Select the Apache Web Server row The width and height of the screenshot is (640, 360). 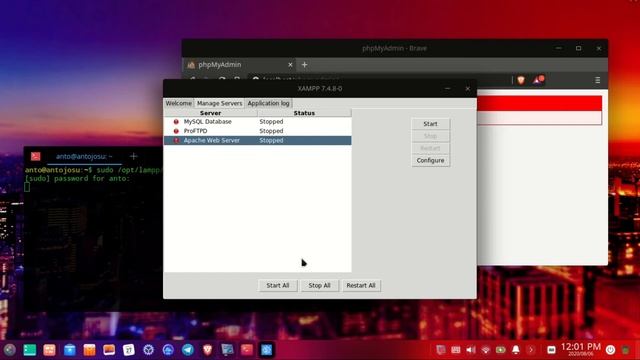(258, 140)
